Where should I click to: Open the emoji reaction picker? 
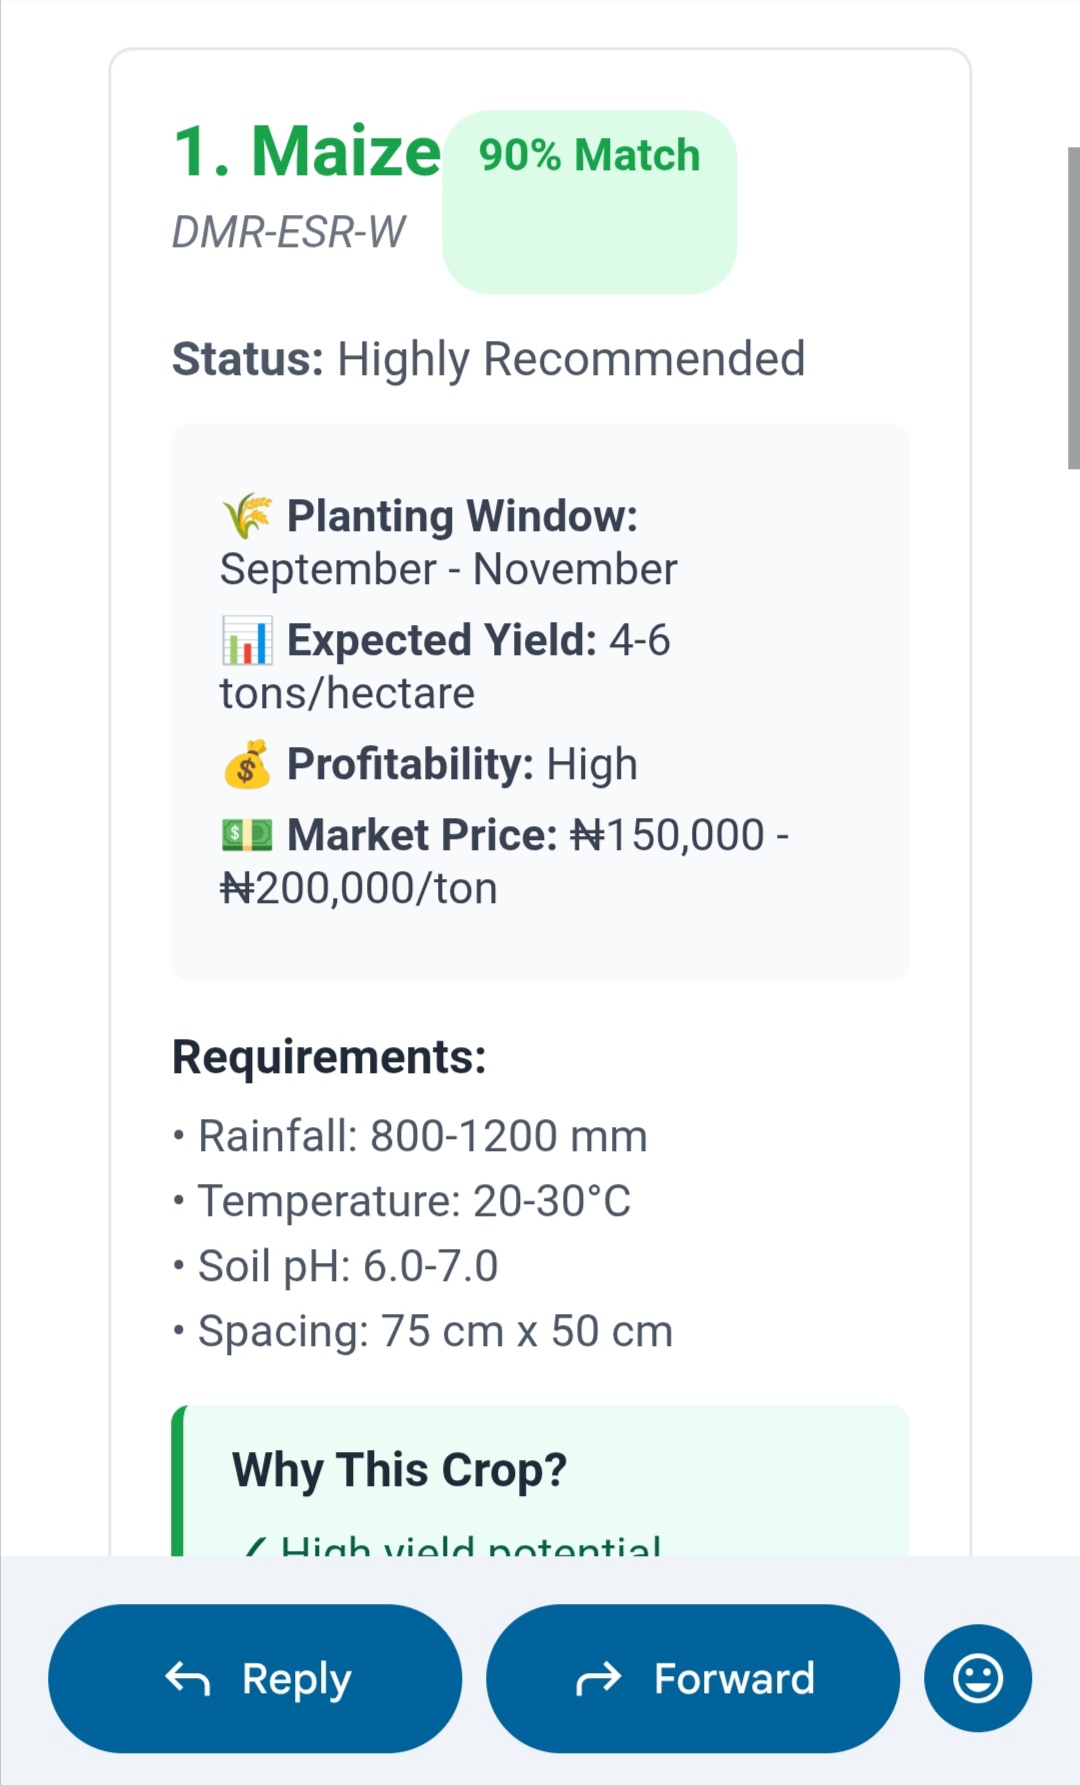pyautogui.click(x=977, y=1678)
